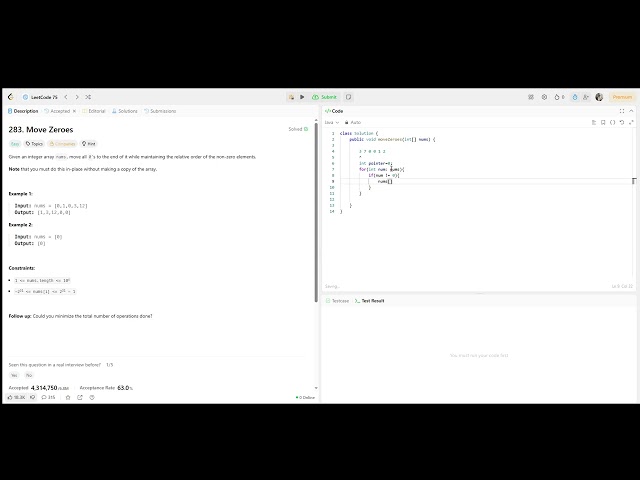Toggle the Auto lock option
Screen dimensions: 640x480
tap(353, 122)
